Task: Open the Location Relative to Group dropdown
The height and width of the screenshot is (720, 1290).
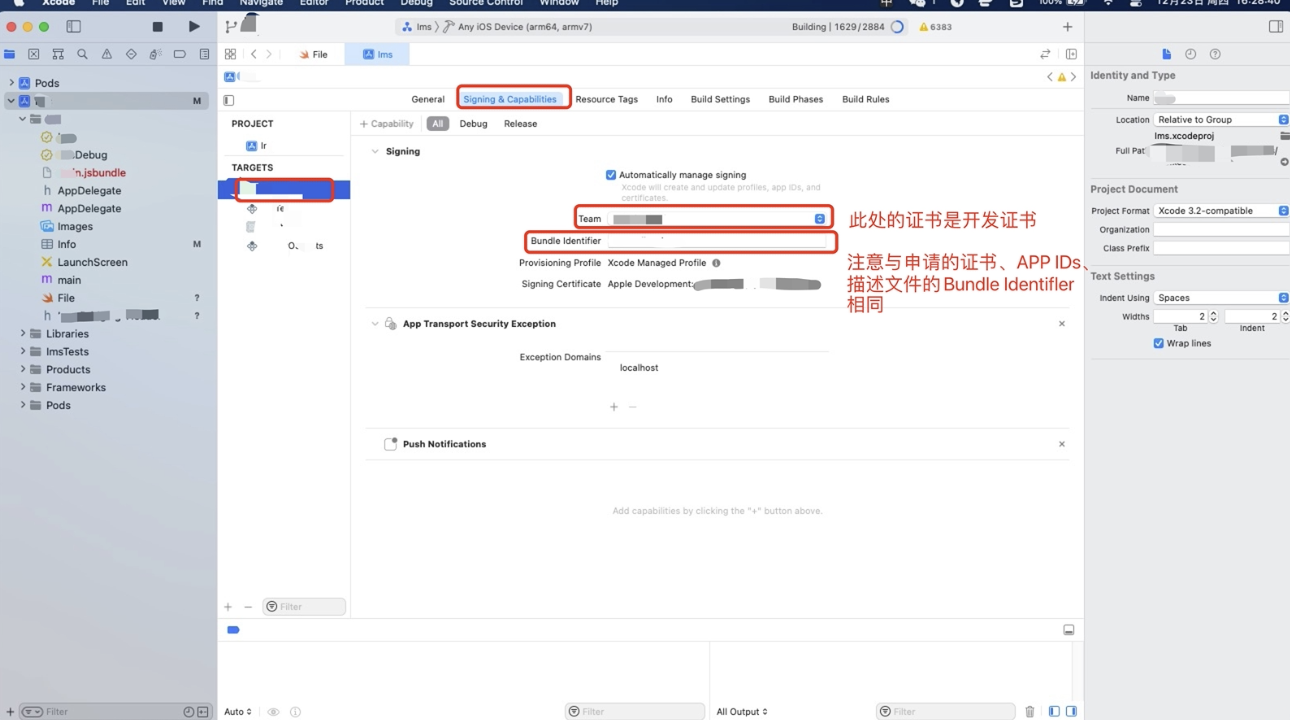Action: pos(1221,119)
